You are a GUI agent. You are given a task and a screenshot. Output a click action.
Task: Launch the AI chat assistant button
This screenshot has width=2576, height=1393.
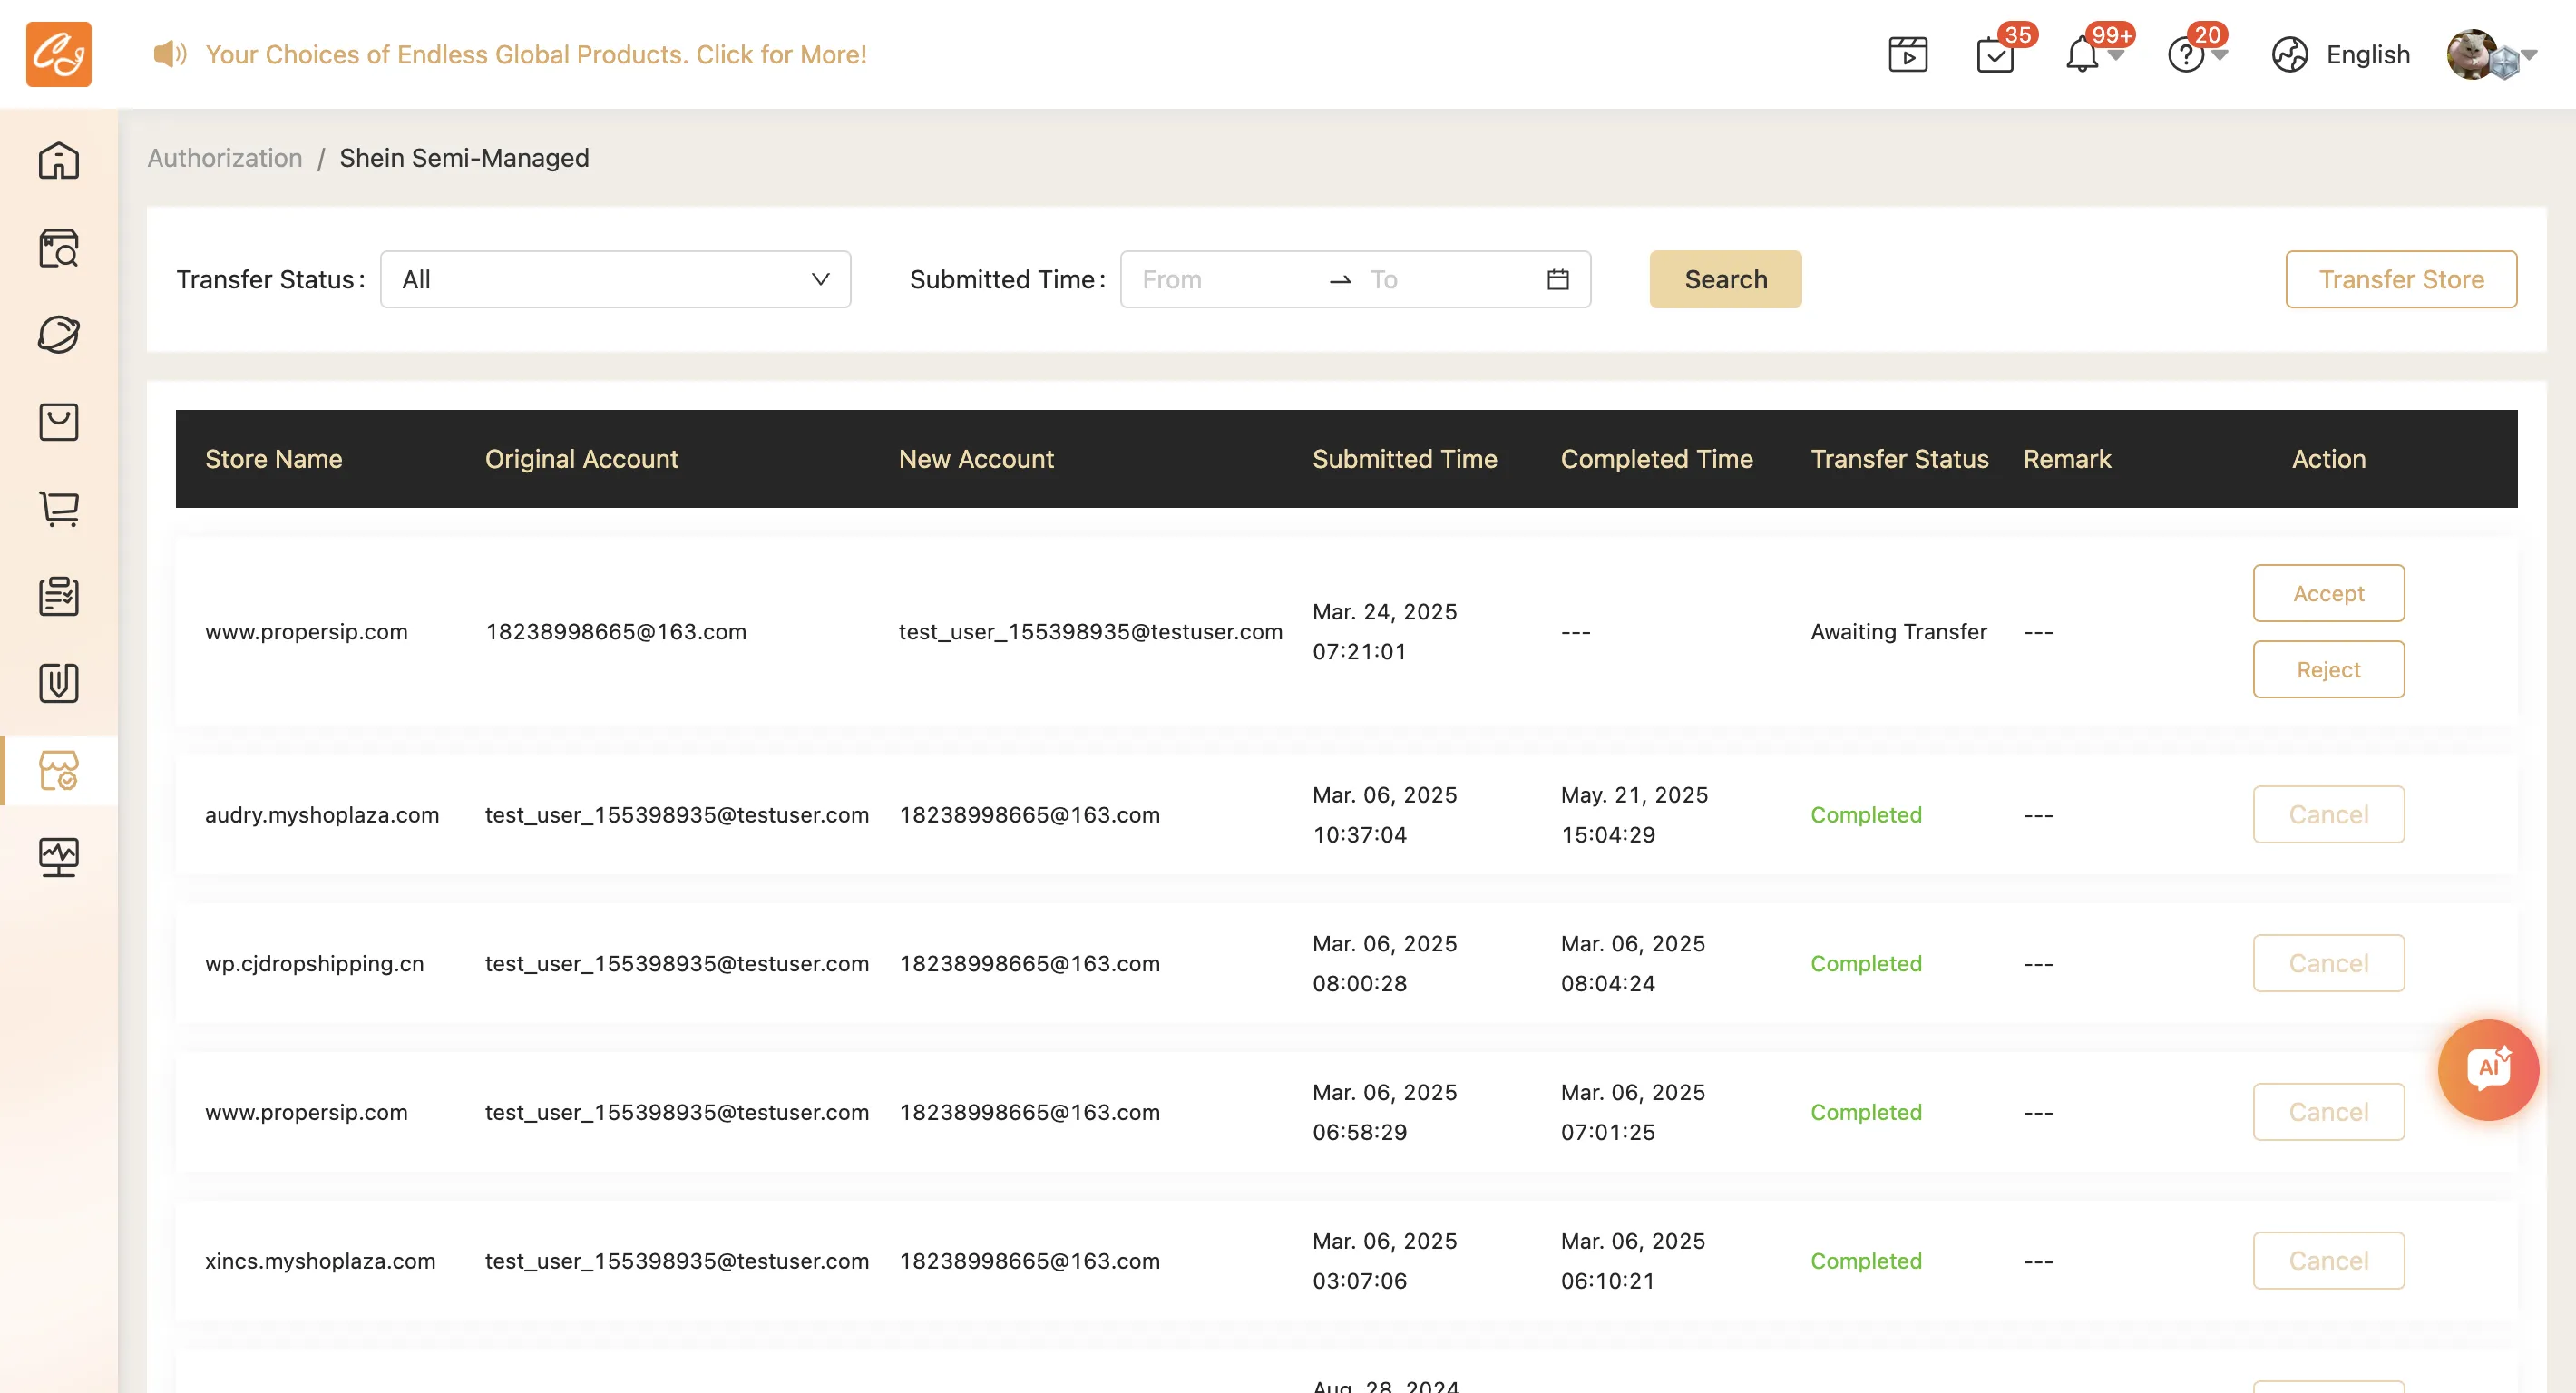coord(2487,1069)
